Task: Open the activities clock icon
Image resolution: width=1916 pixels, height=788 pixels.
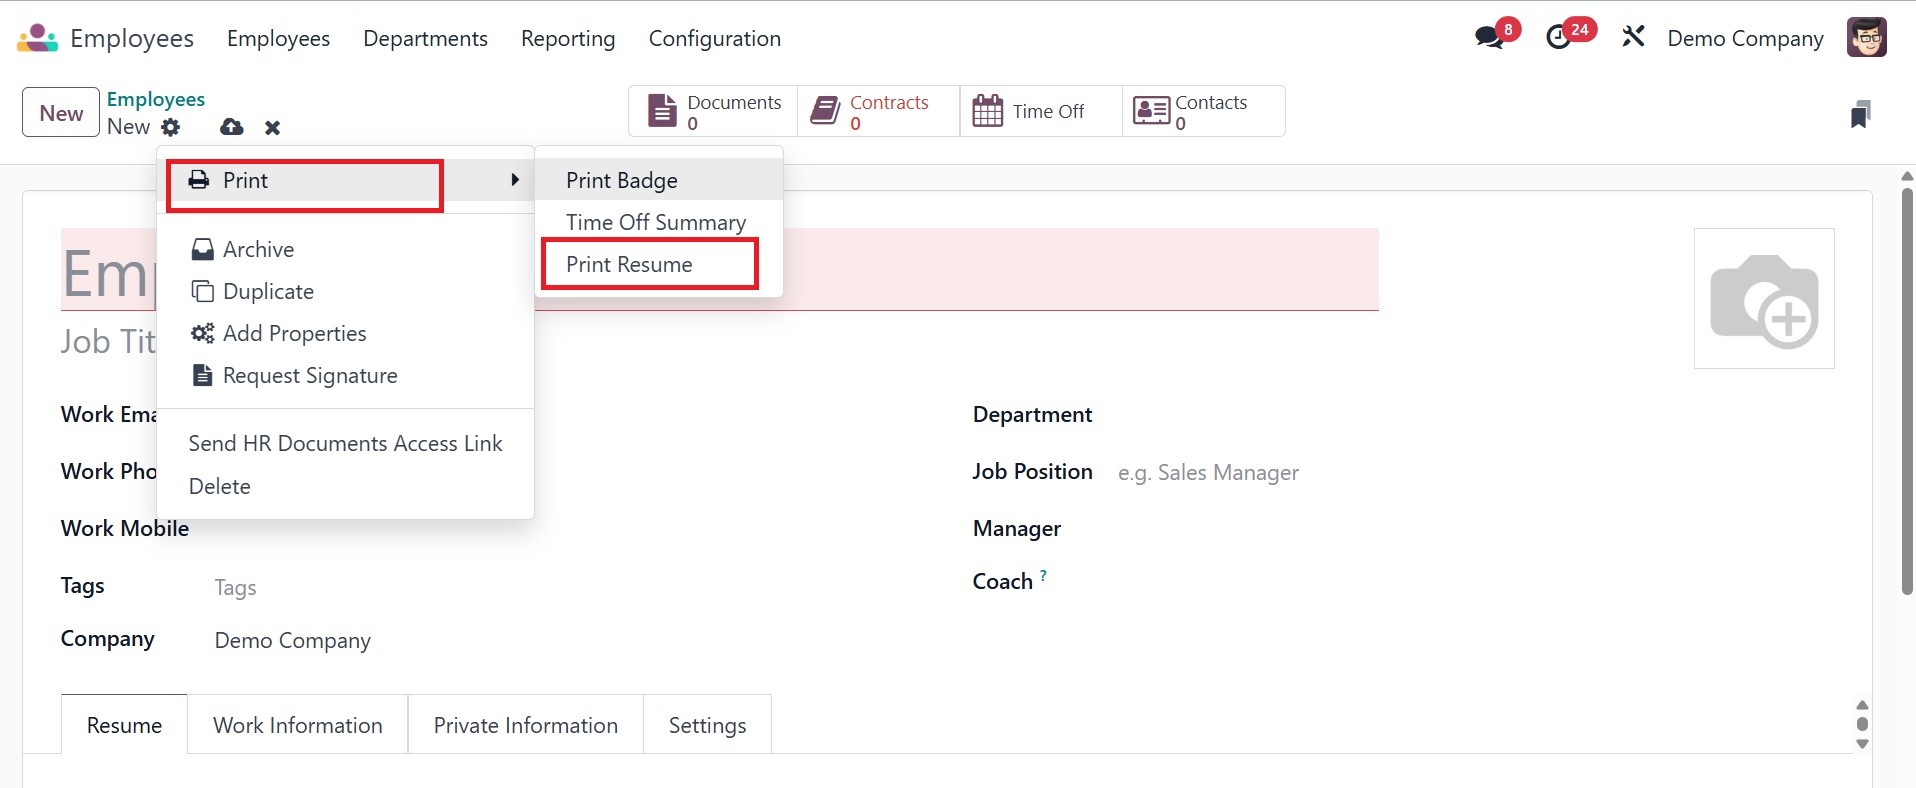Action: click(x=1558, y=38)
